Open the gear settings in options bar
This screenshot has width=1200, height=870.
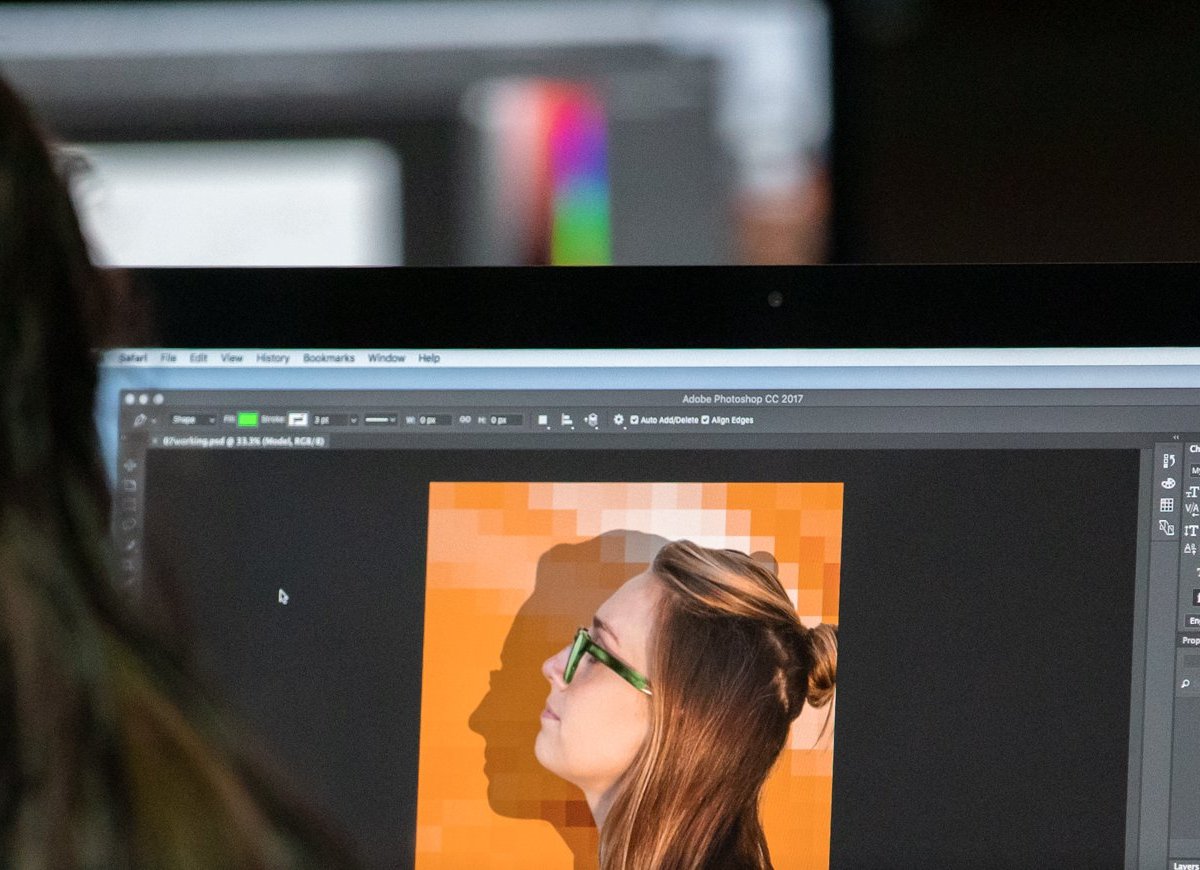point(619,420)
